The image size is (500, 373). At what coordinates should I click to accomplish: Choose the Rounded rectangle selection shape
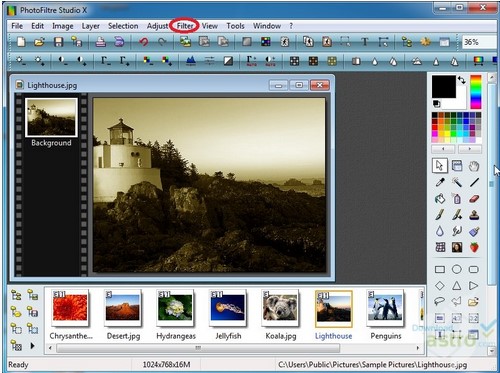click(x=474, y=269)
